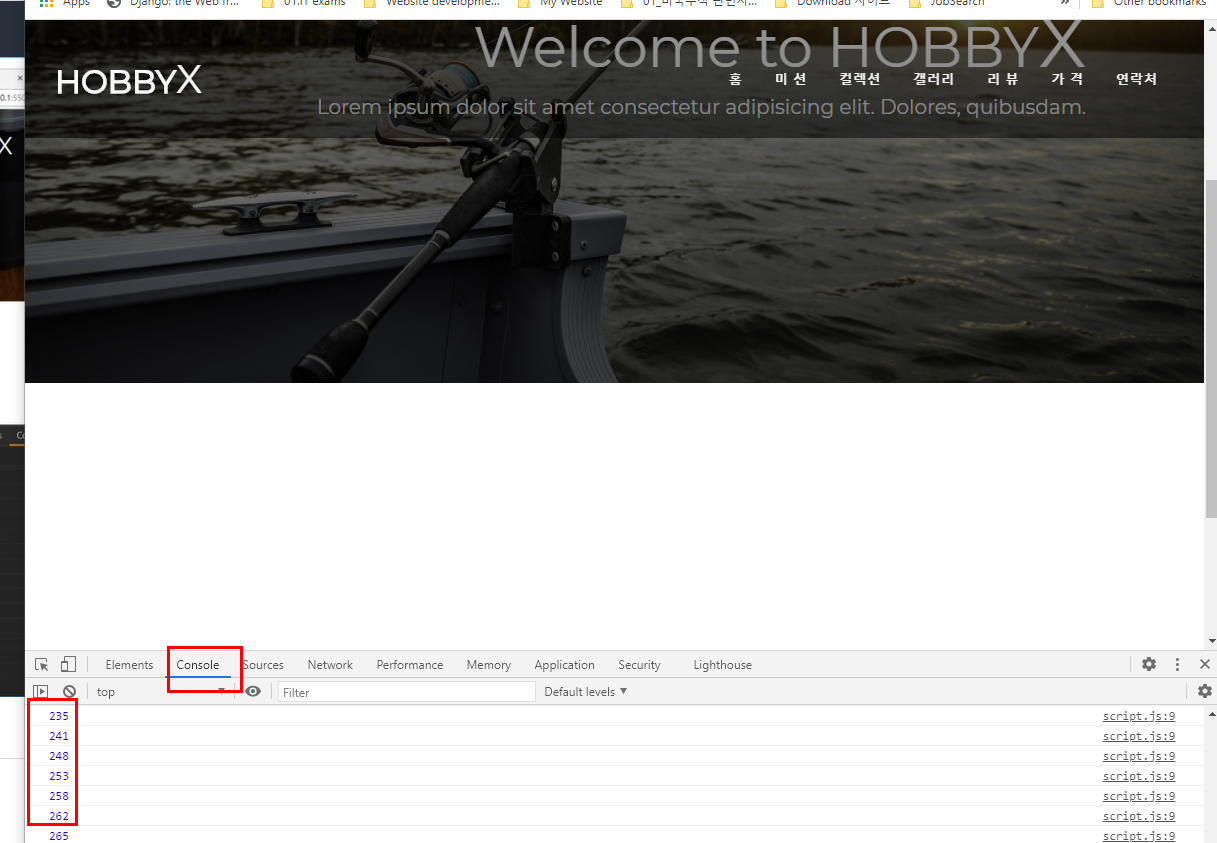Image resolution: width=1217 pixels, height=843 pixels.
Task: Open the Lighthouse tab
Action: point(722,665)
